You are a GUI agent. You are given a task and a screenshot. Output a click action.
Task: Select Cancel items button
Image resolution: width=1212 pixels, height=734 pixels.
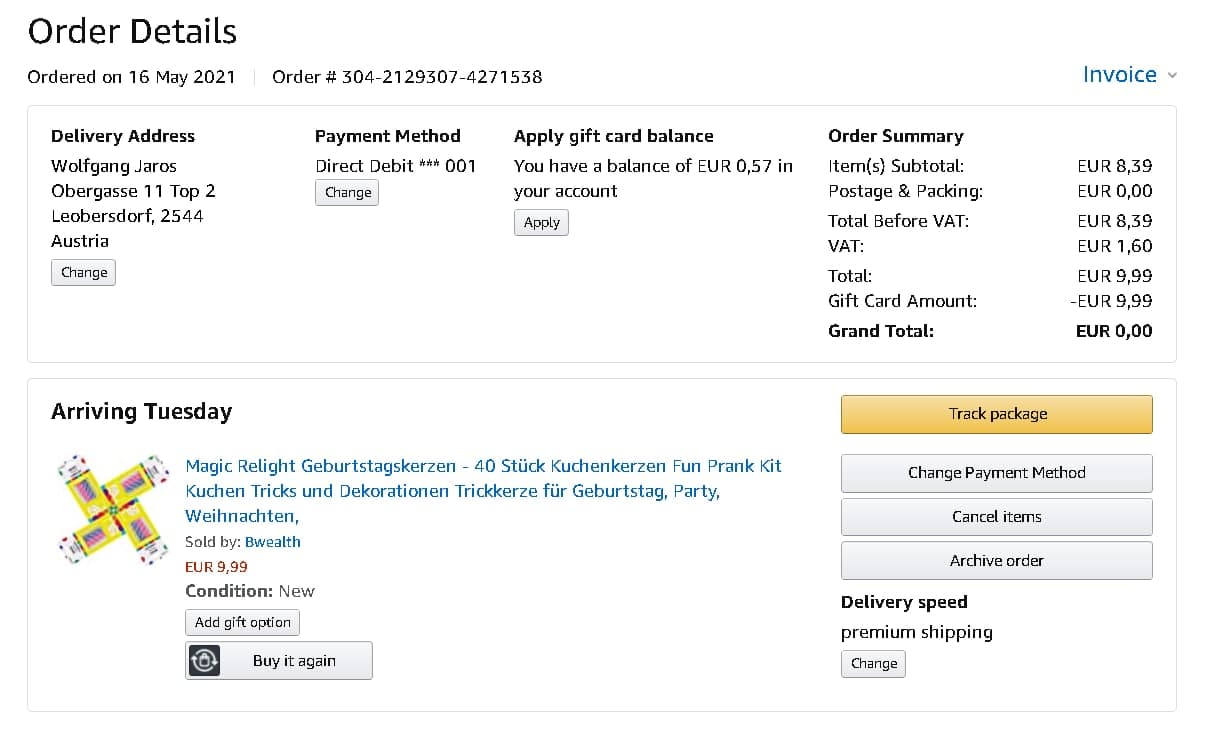(x=996, y=517)
